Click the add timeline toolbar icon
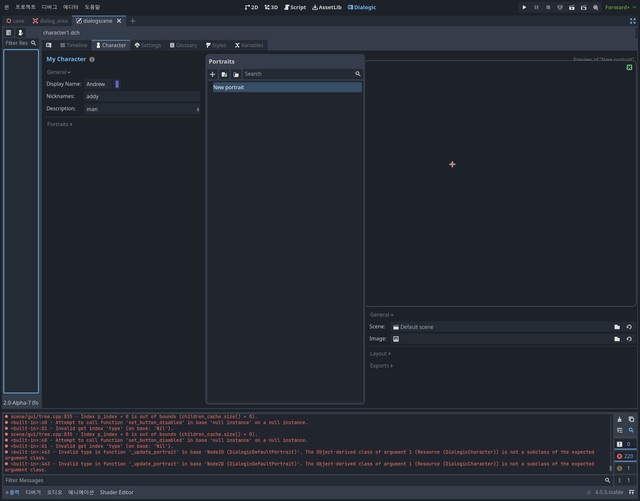This screenshot has width=640, height=501. pos(9,33)
